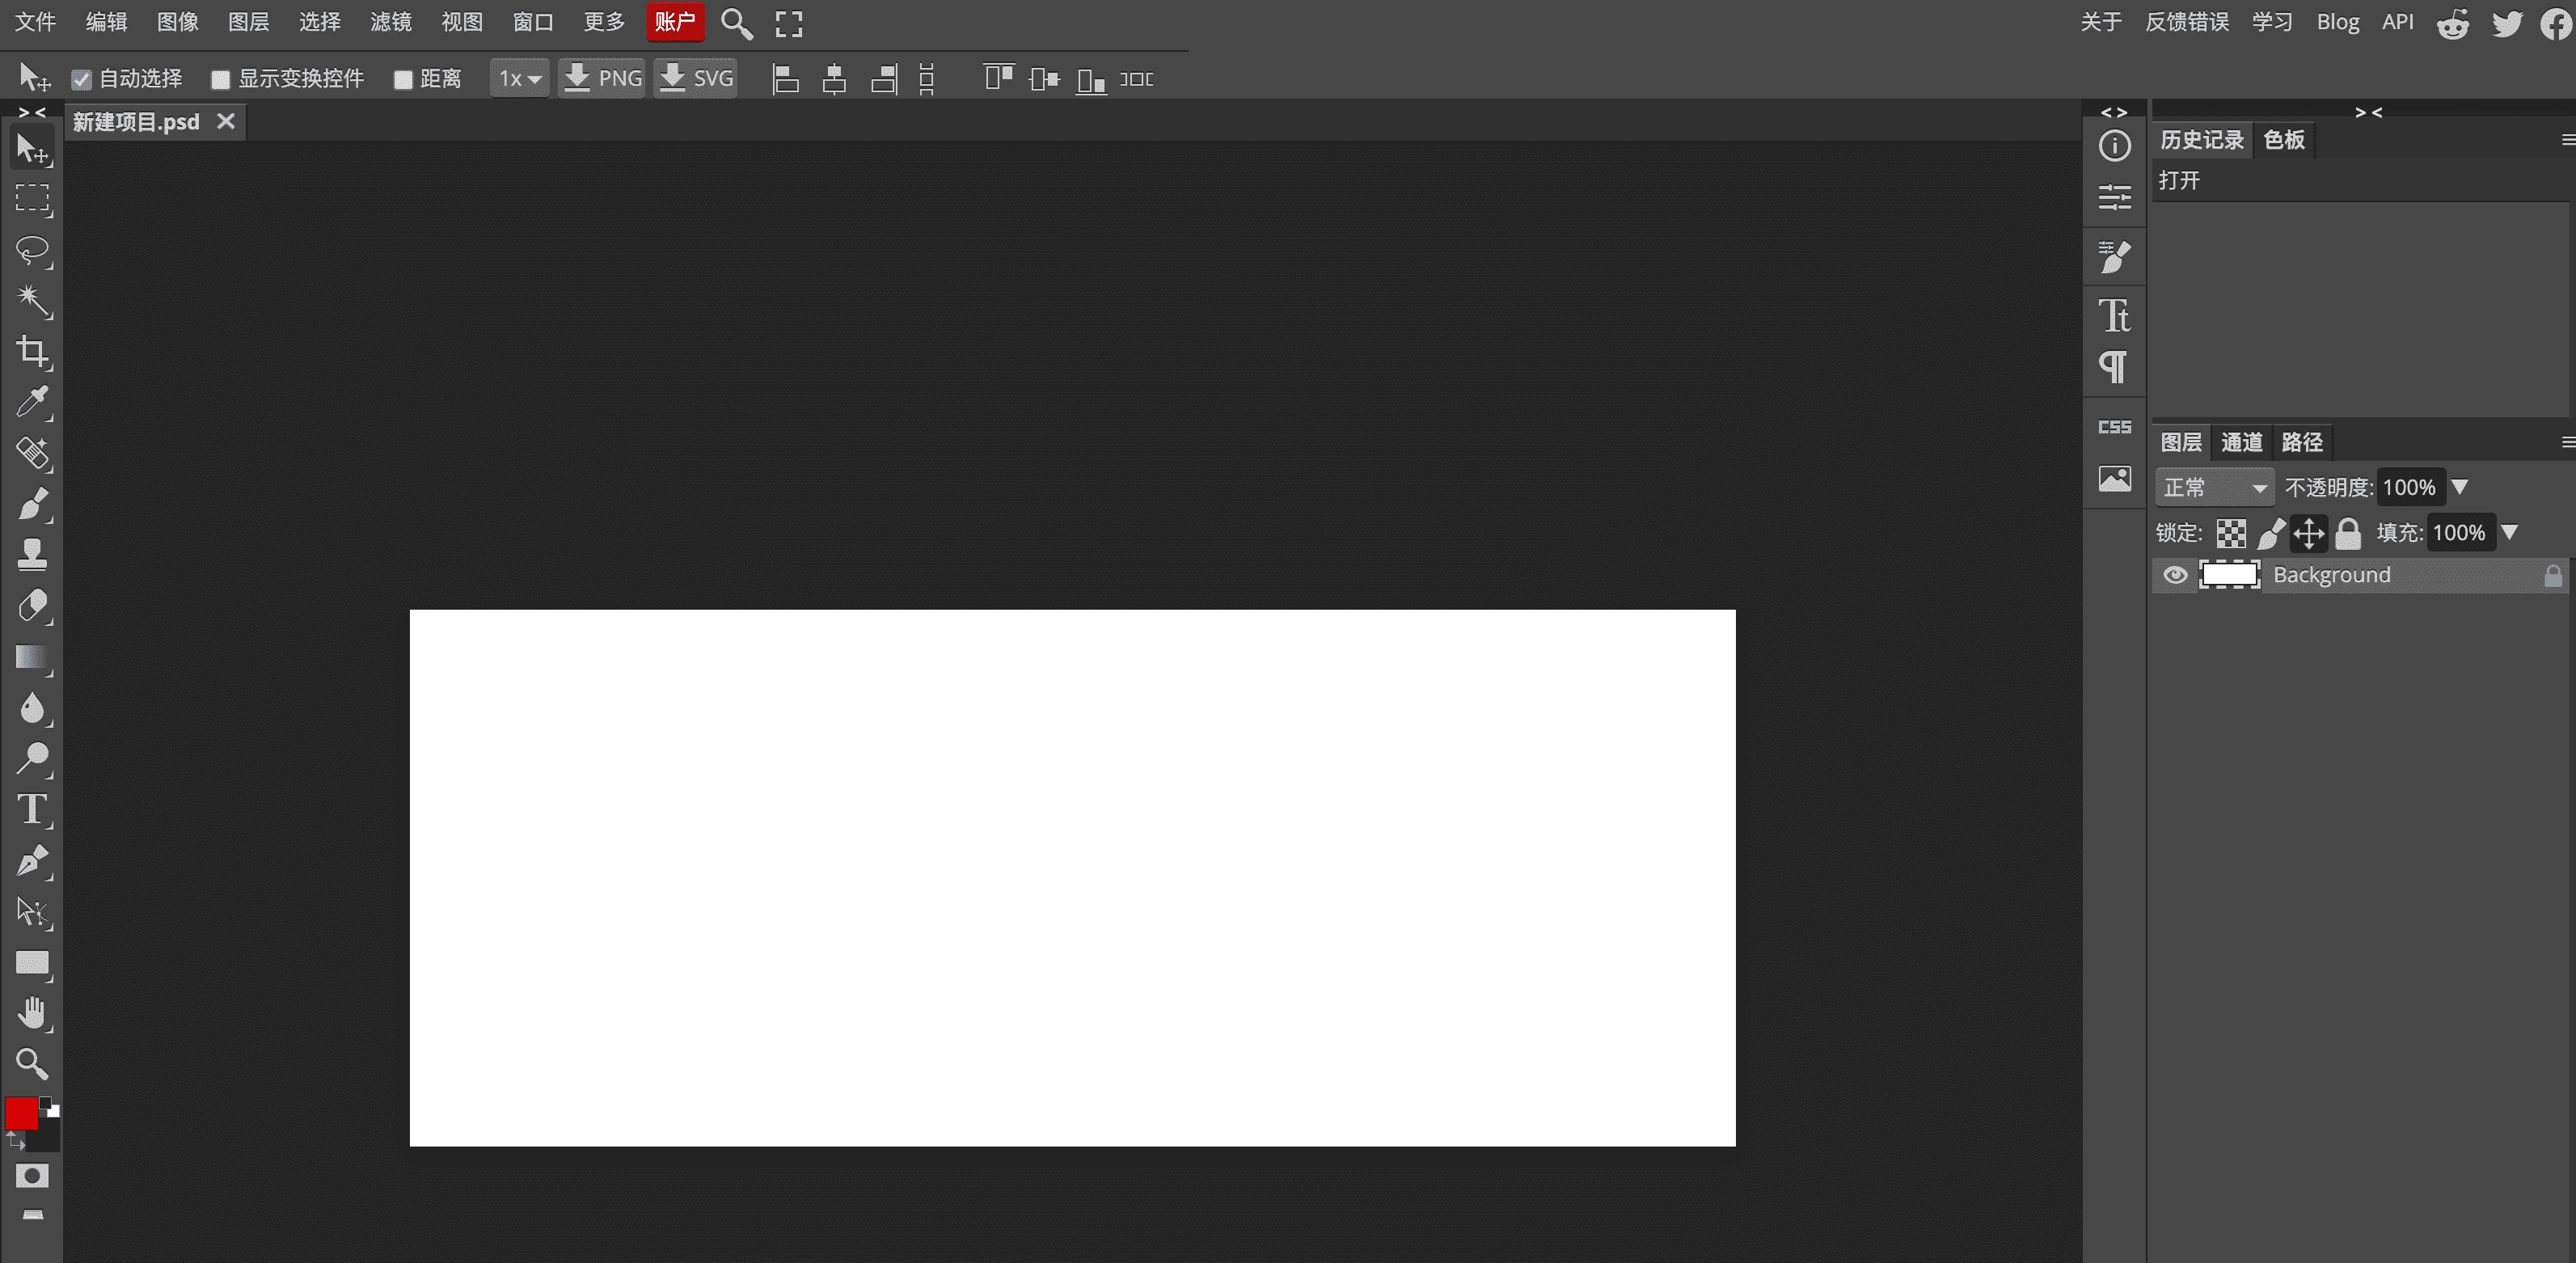Screen dimensions: 2576x1263
Task: Switch to the 通道 tab
Action: click(2241, 442)
